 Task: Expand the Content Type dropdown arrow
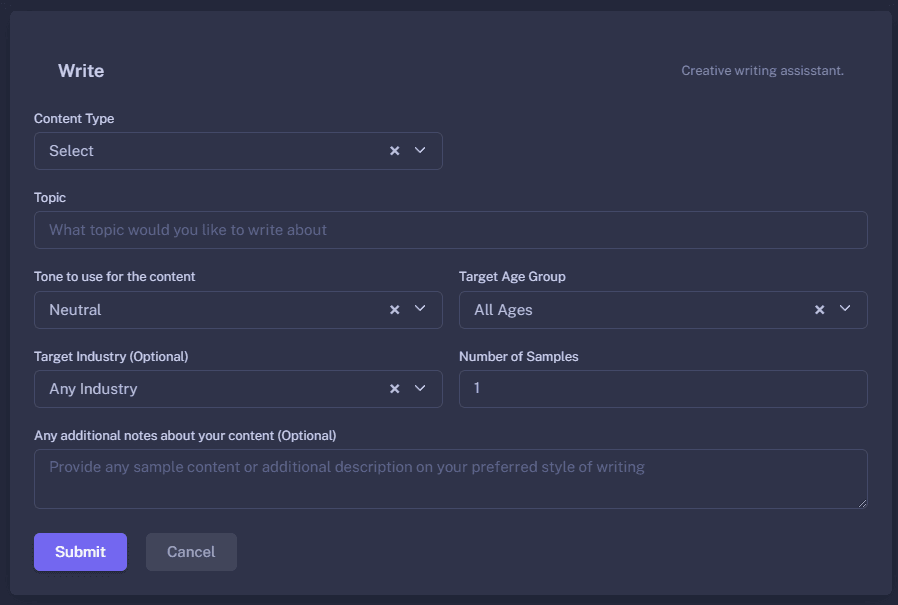point(421,151)
